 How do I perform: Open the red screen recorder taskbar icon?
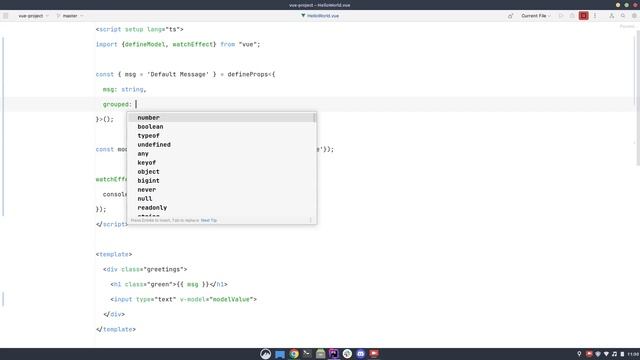coord(374,354)
